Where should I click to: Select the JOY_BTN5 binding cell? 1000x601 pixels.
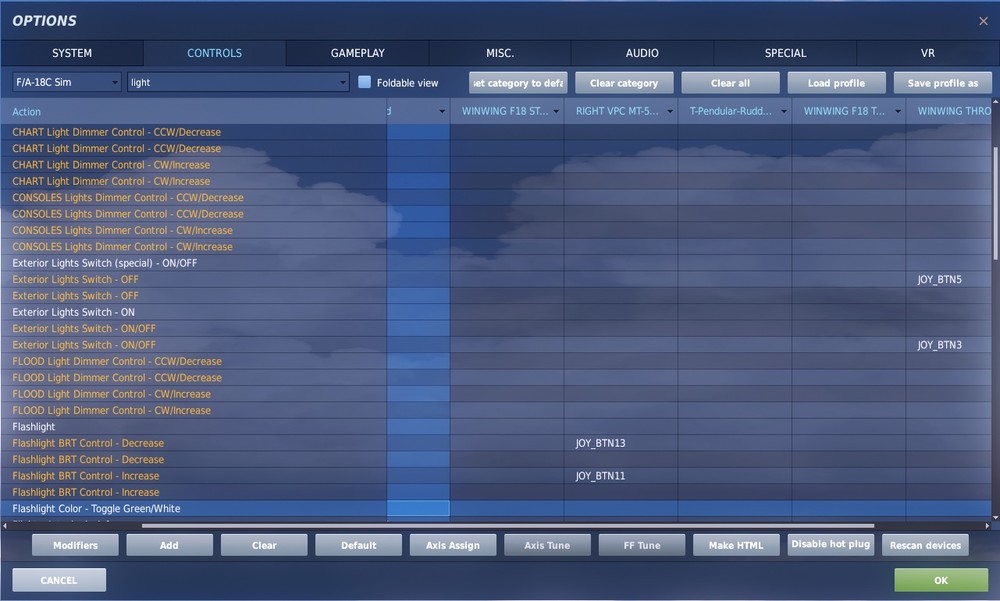click(x=949, y=279)
